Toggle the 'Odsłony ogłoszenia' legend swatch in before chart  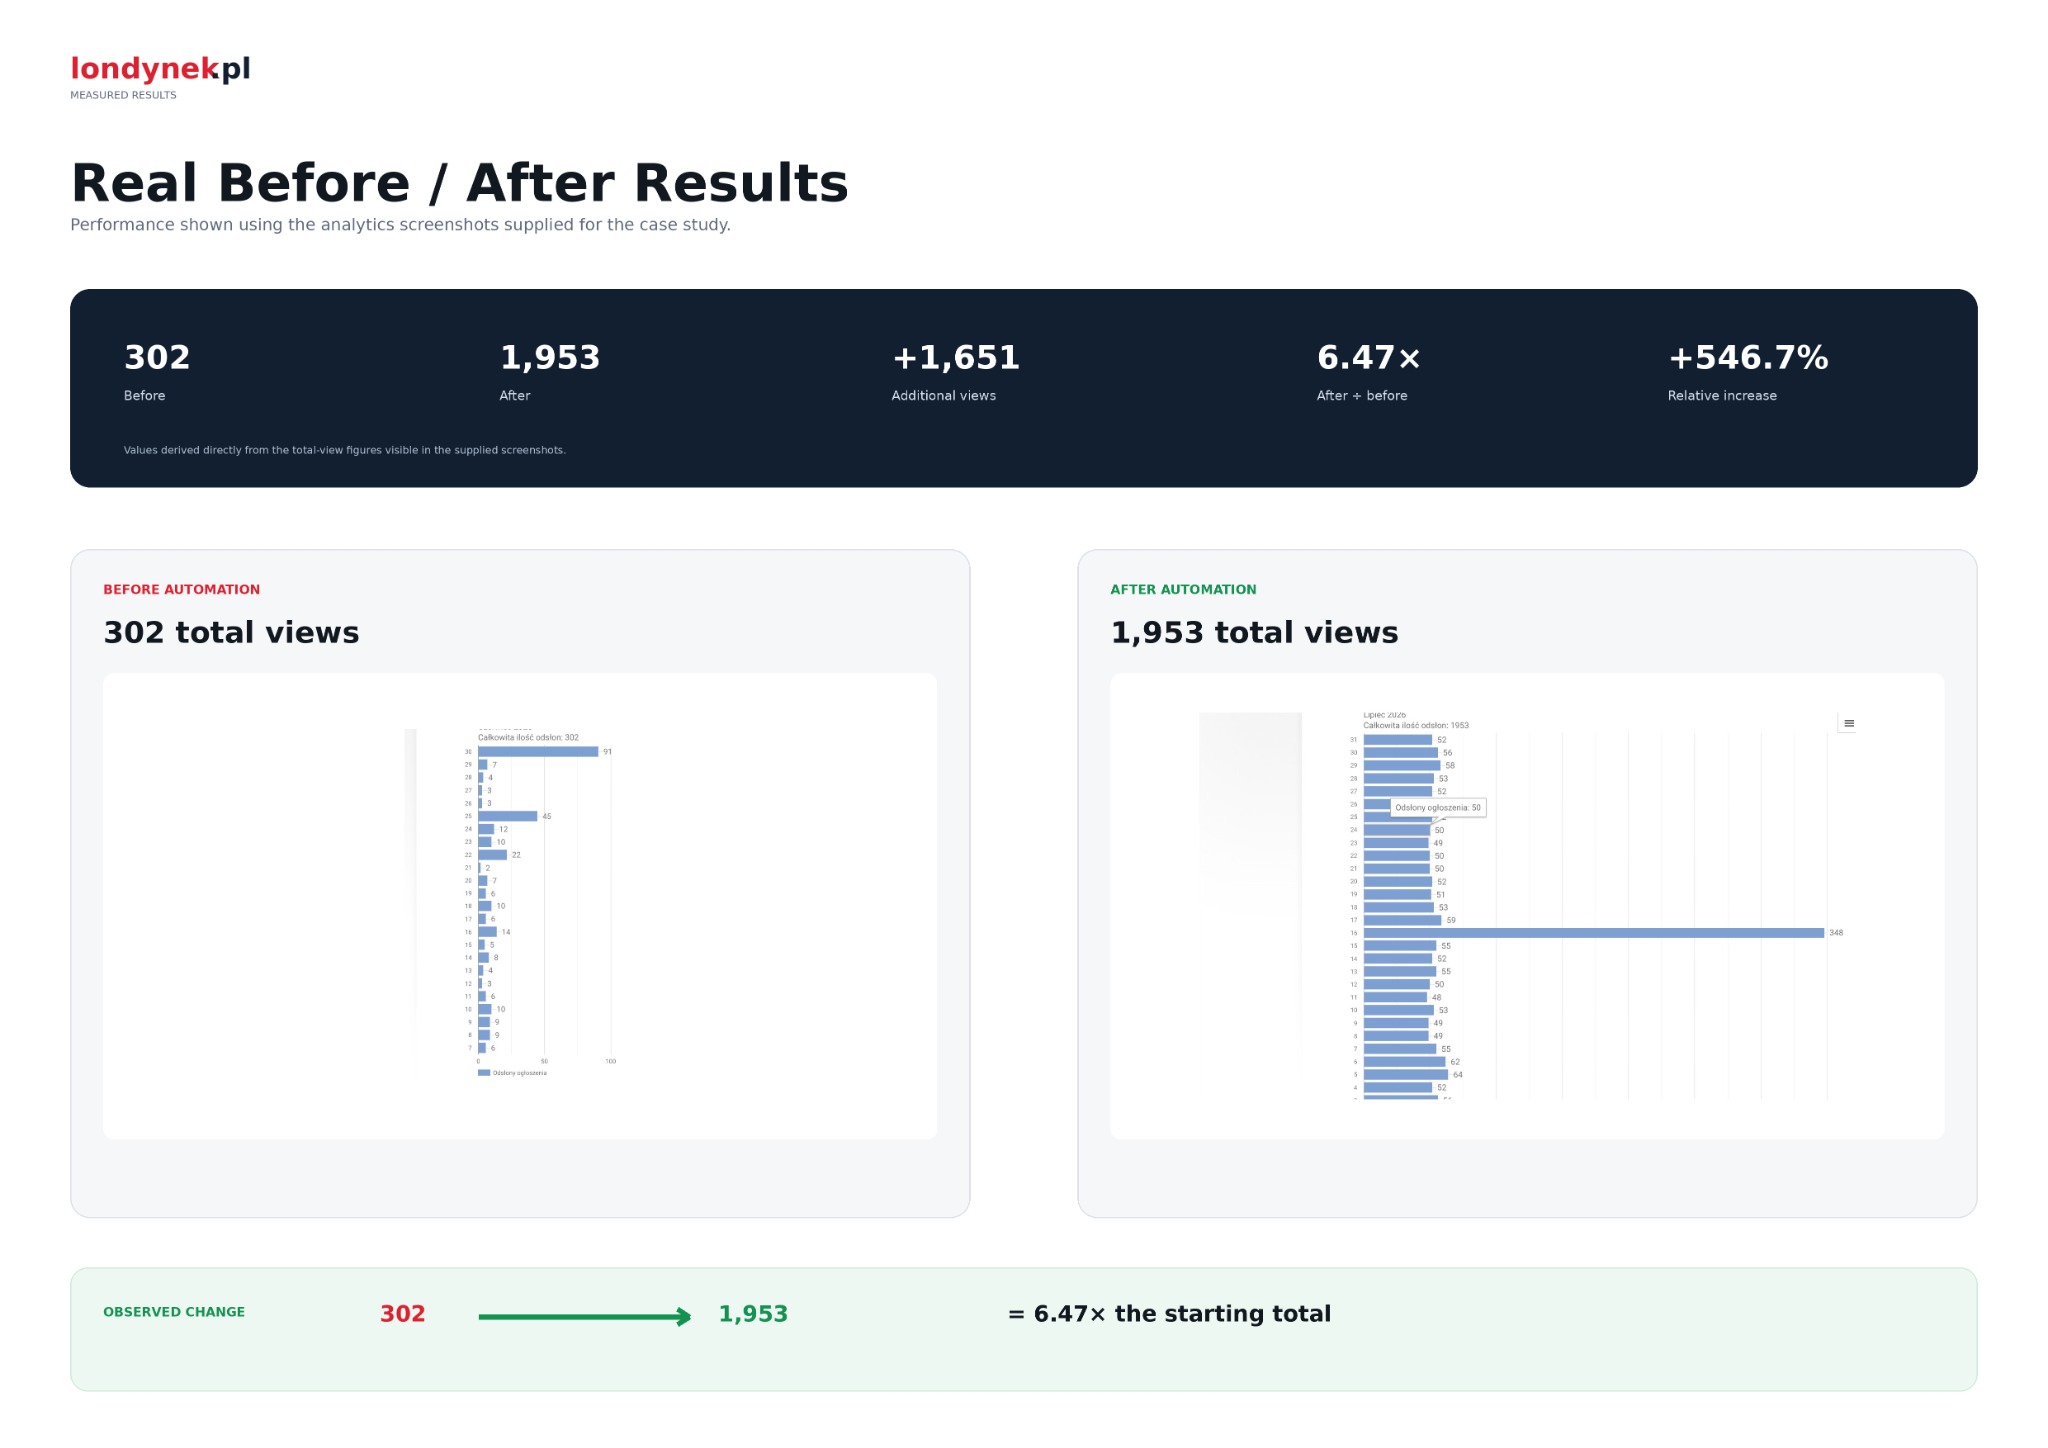[x=484, y=1073]
